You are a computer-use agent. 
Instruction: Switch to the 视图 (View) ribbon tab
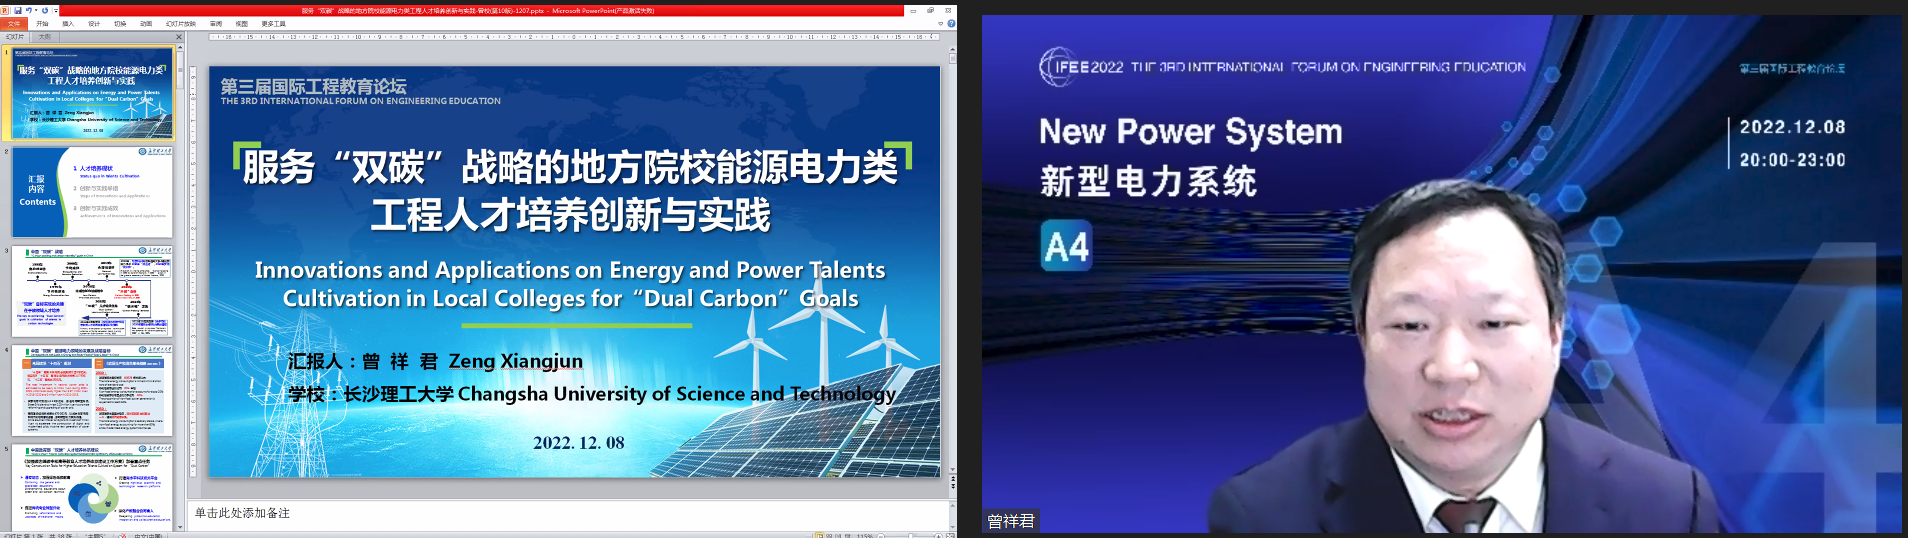pos(242,24)
